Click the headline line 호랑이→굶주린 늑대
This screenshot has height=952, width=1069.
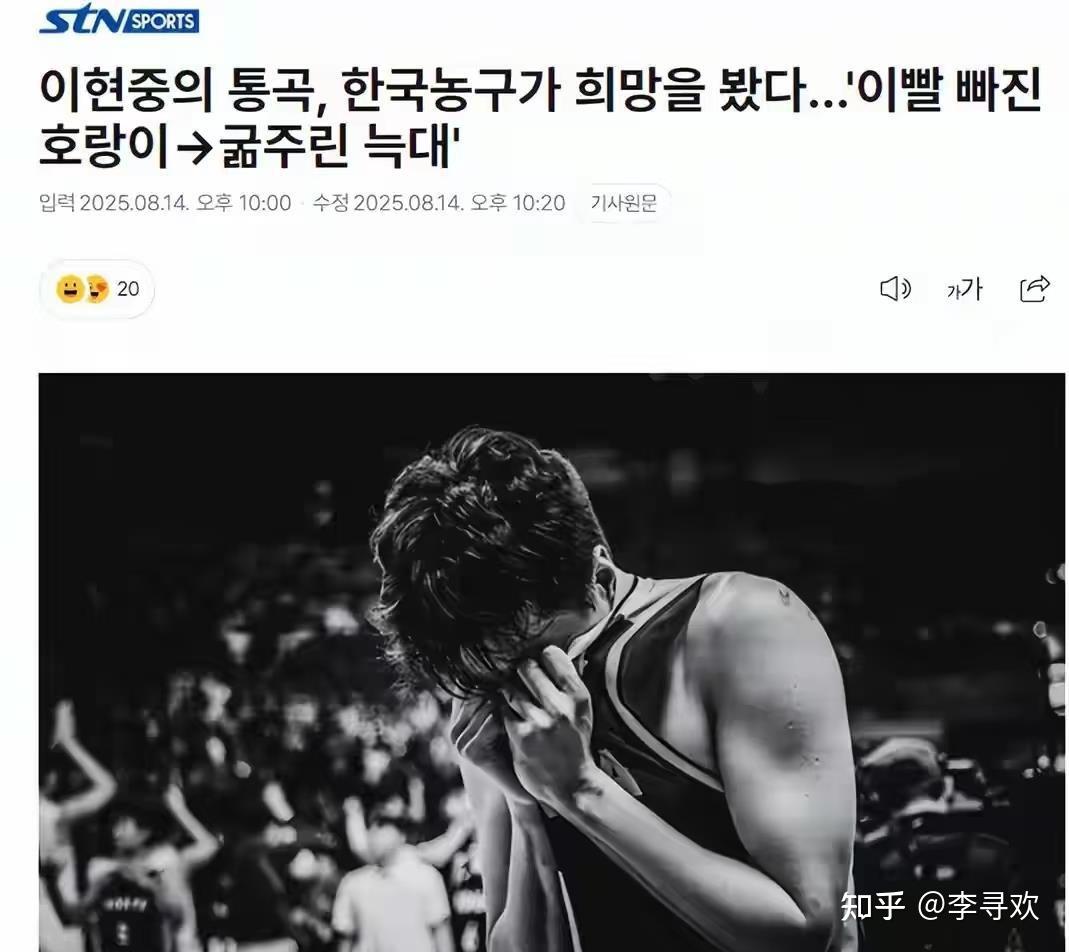(250, 146)
